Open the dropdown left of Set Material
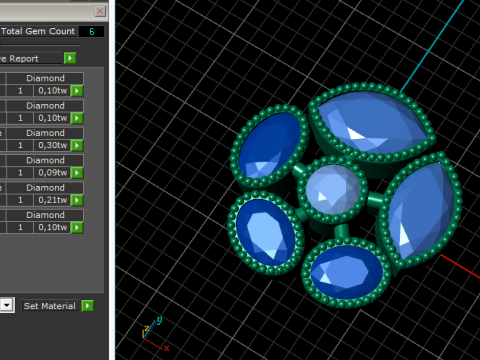Screen dimensions: 480x360 [7, 305]
